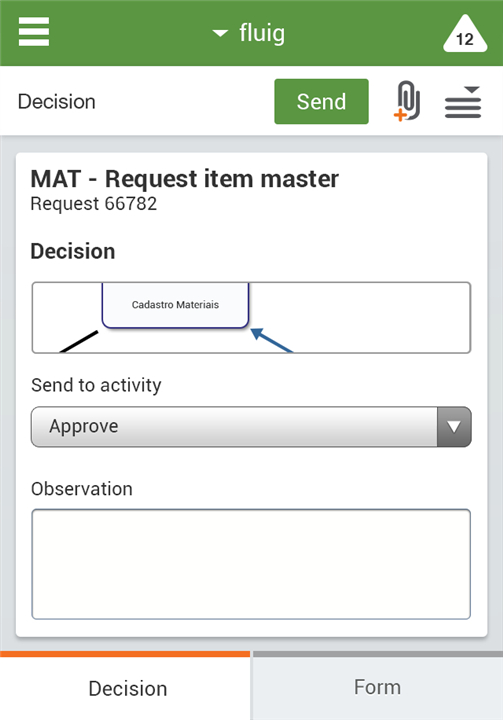Screen dimensions: 503x720
Task: Click the MAT - Request item master title
Action: pyautogui.click(x=185, y=179)
